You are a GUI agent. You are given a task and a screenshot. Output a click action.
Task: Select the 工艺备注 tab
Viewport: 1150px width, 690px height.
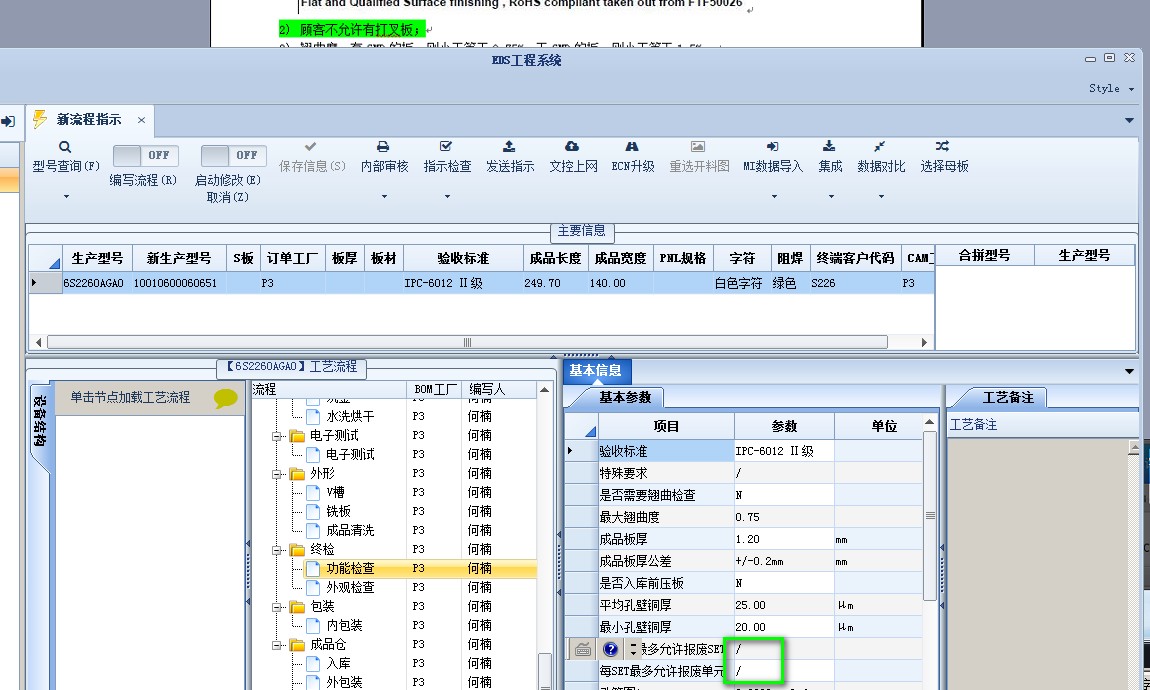[x=1008, y=397]
